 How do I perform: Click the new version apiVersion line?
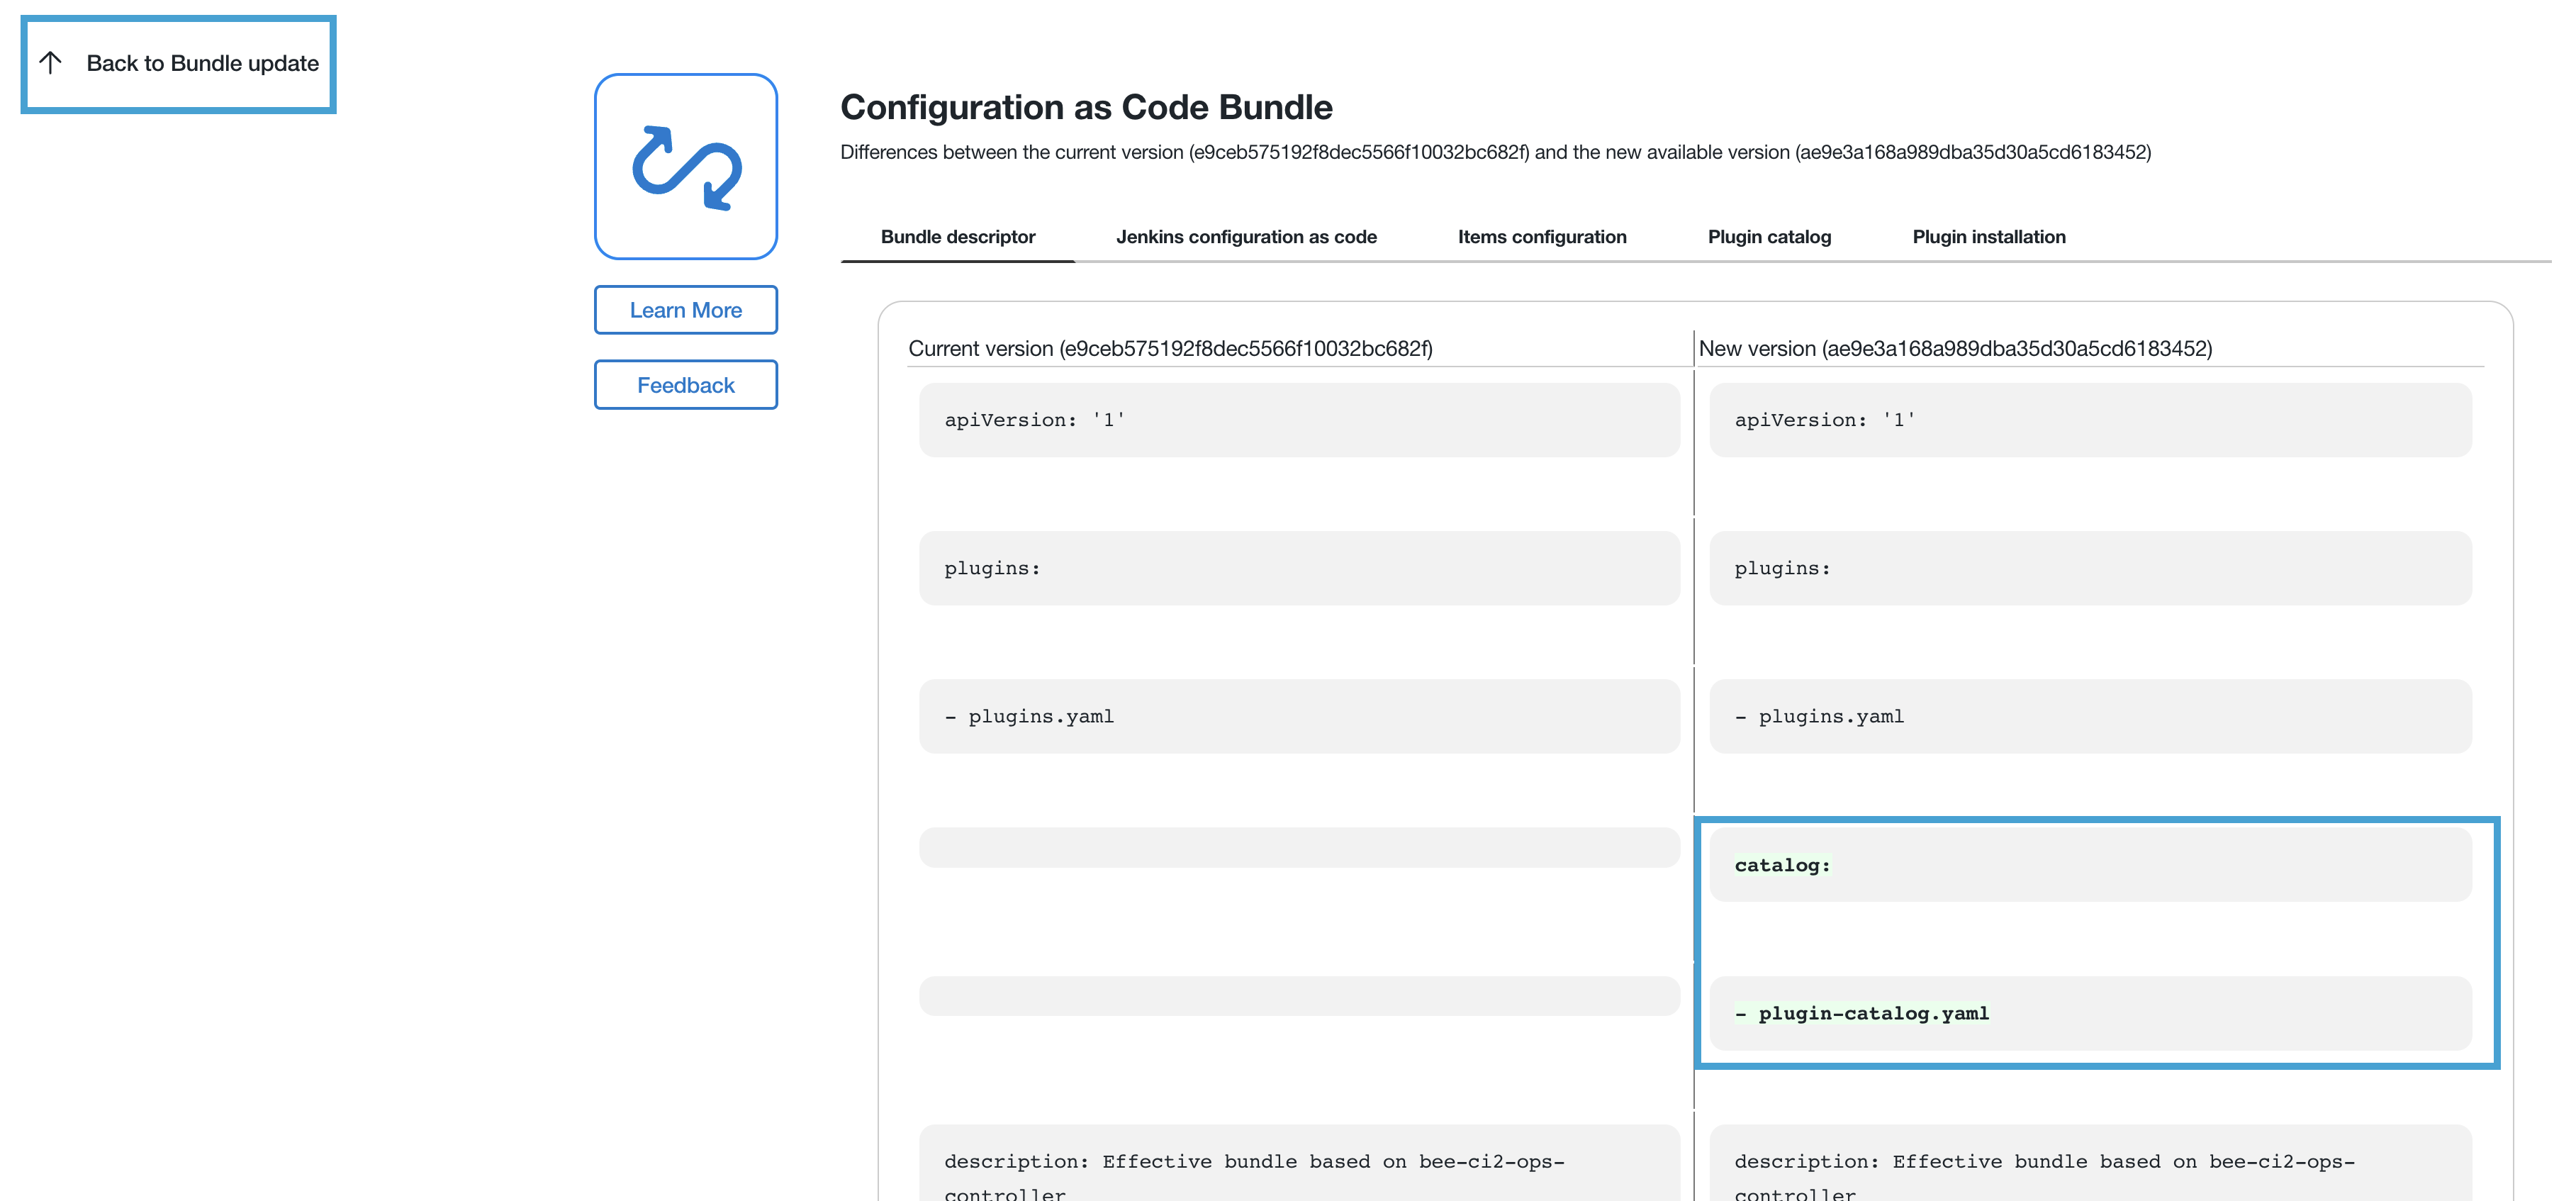point(1824,420)
